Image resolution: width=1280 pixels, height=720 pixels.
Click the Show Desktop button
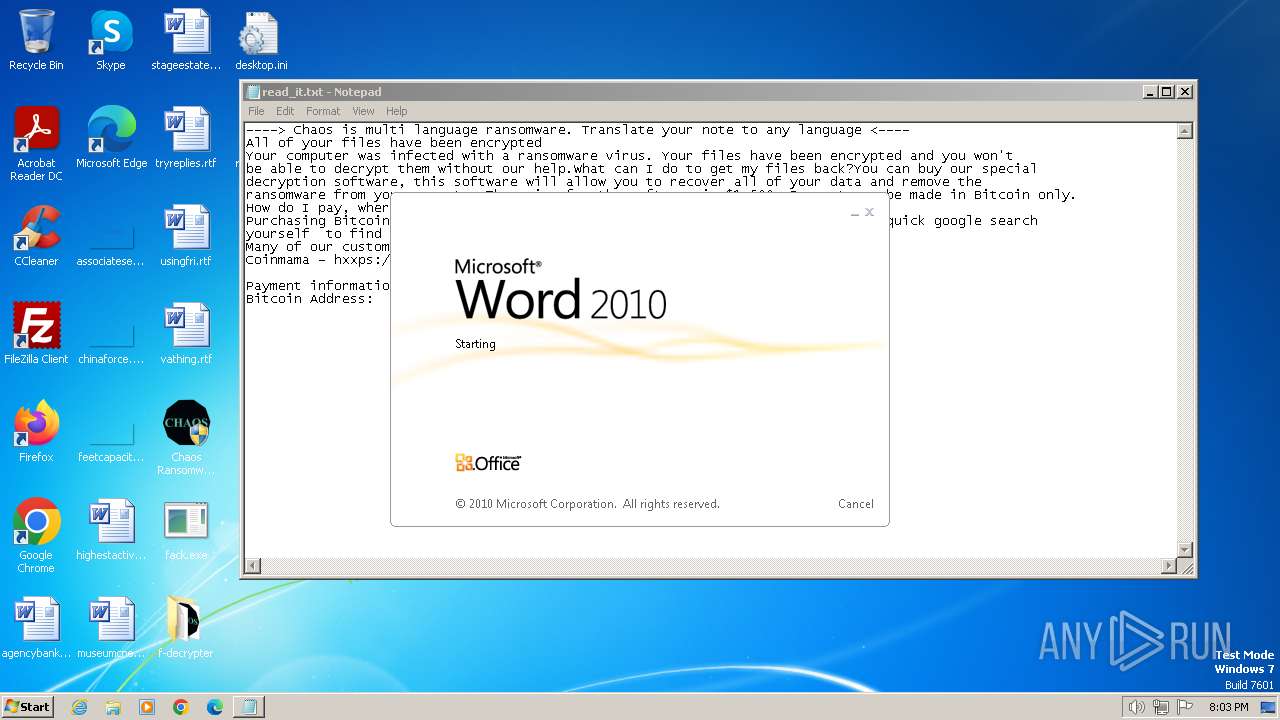point(1269,707)
